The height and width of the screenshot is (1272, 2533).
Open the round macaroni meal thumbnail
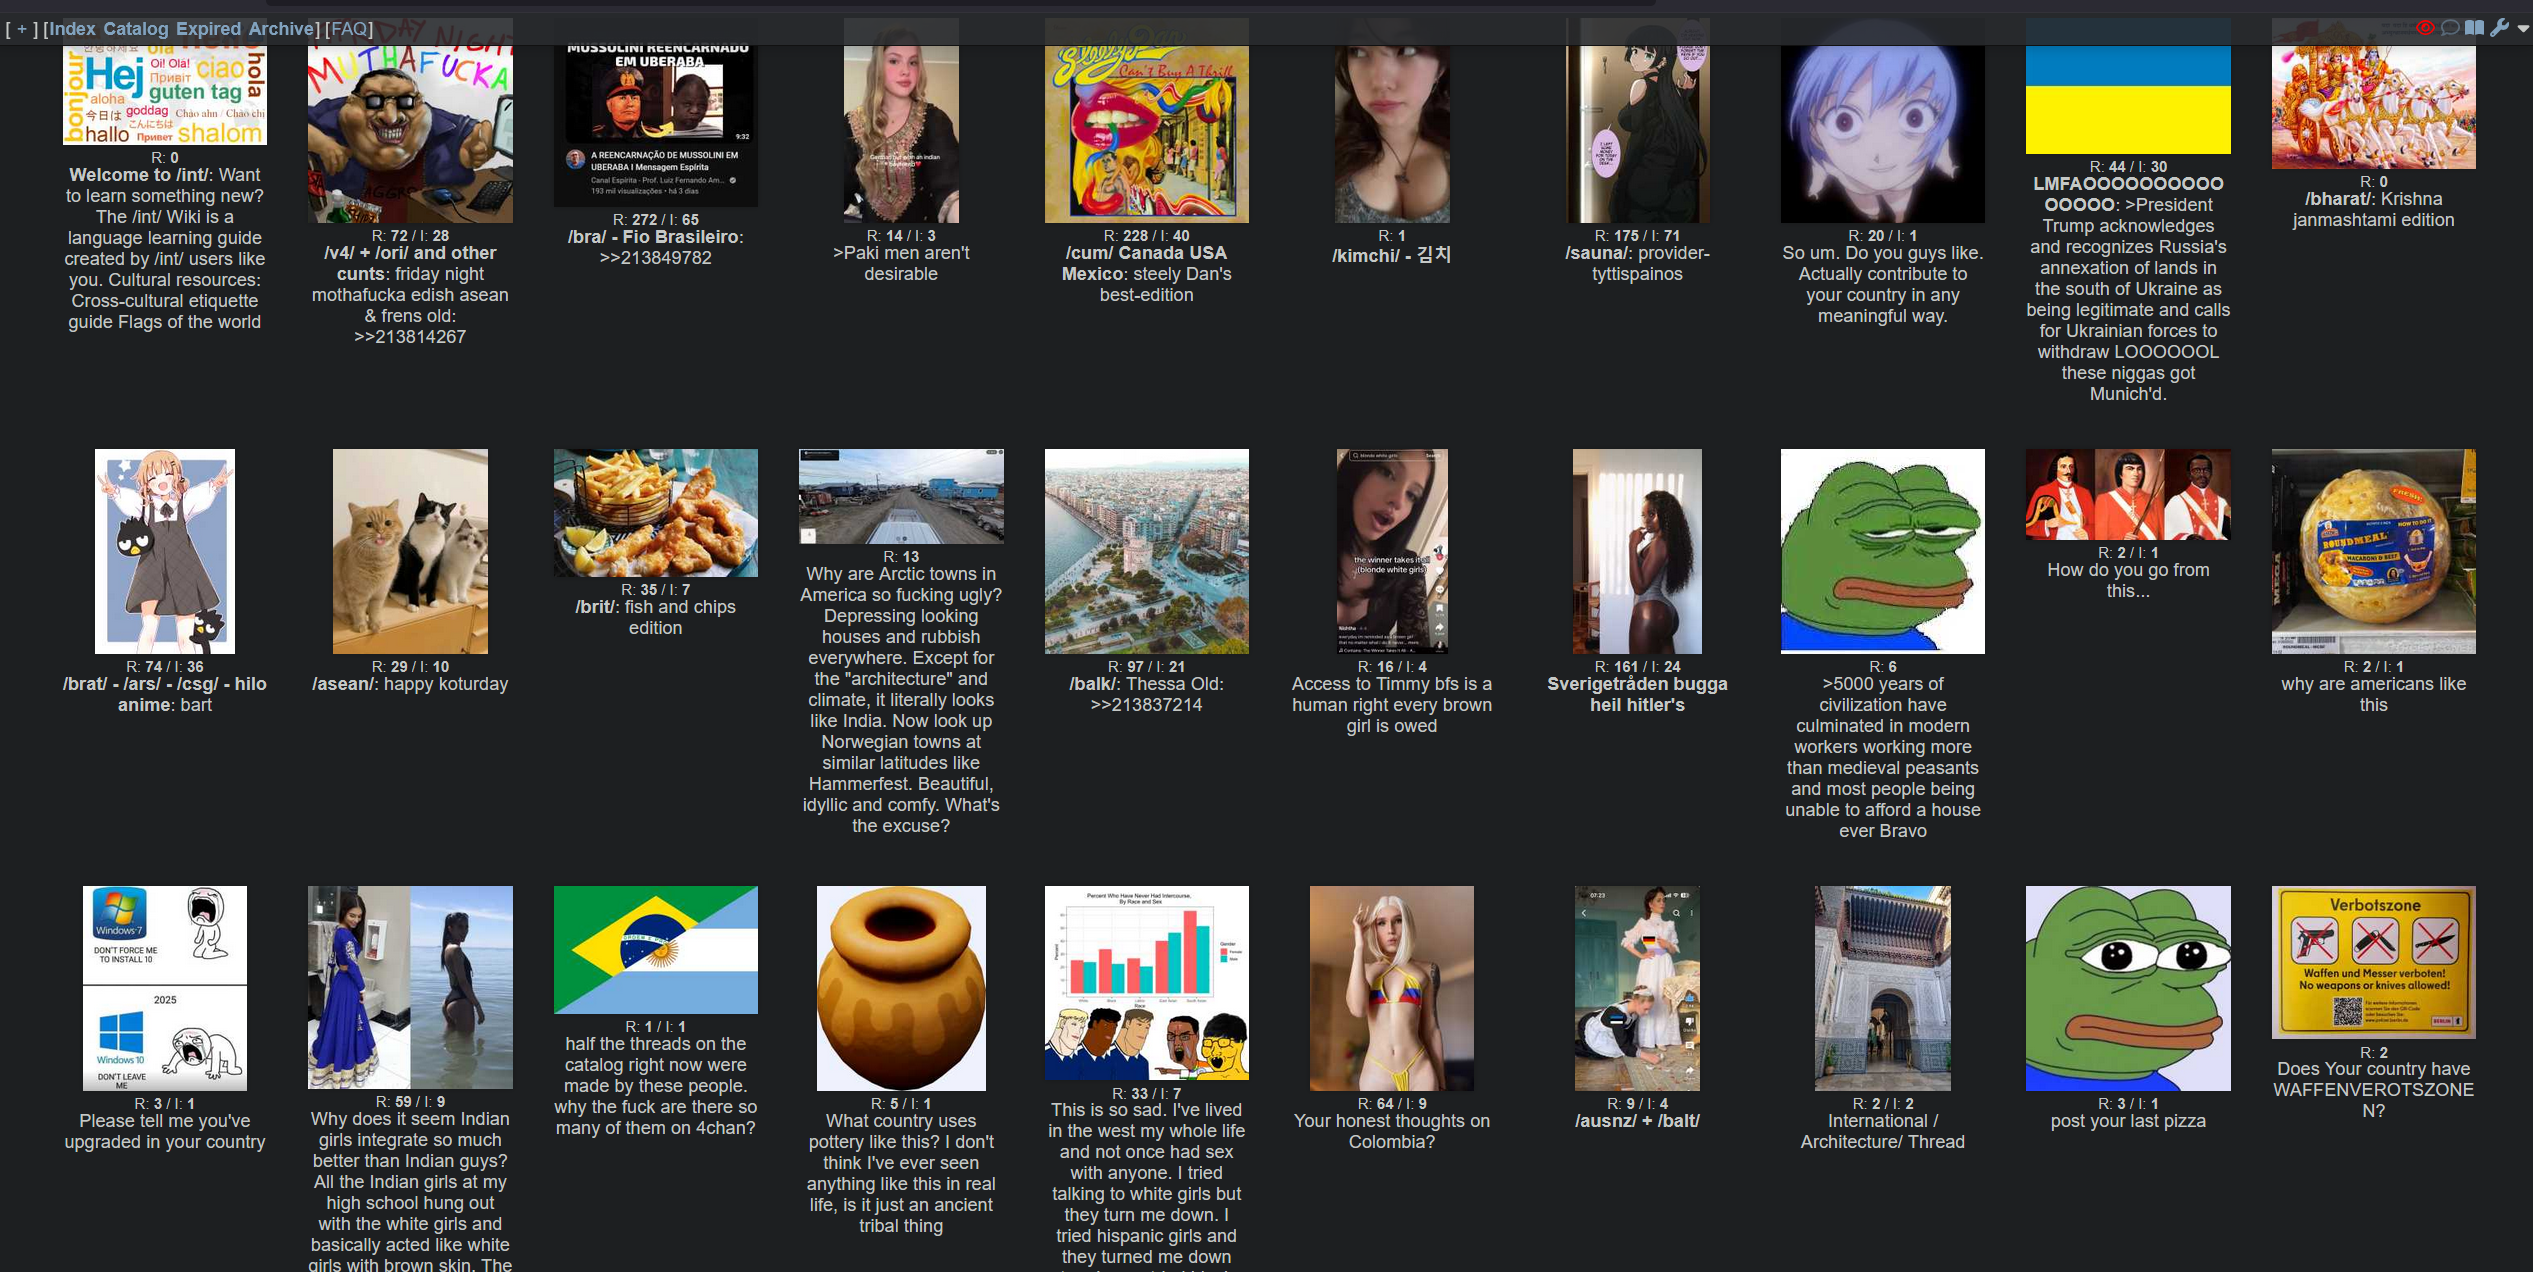coord(2374,551)
